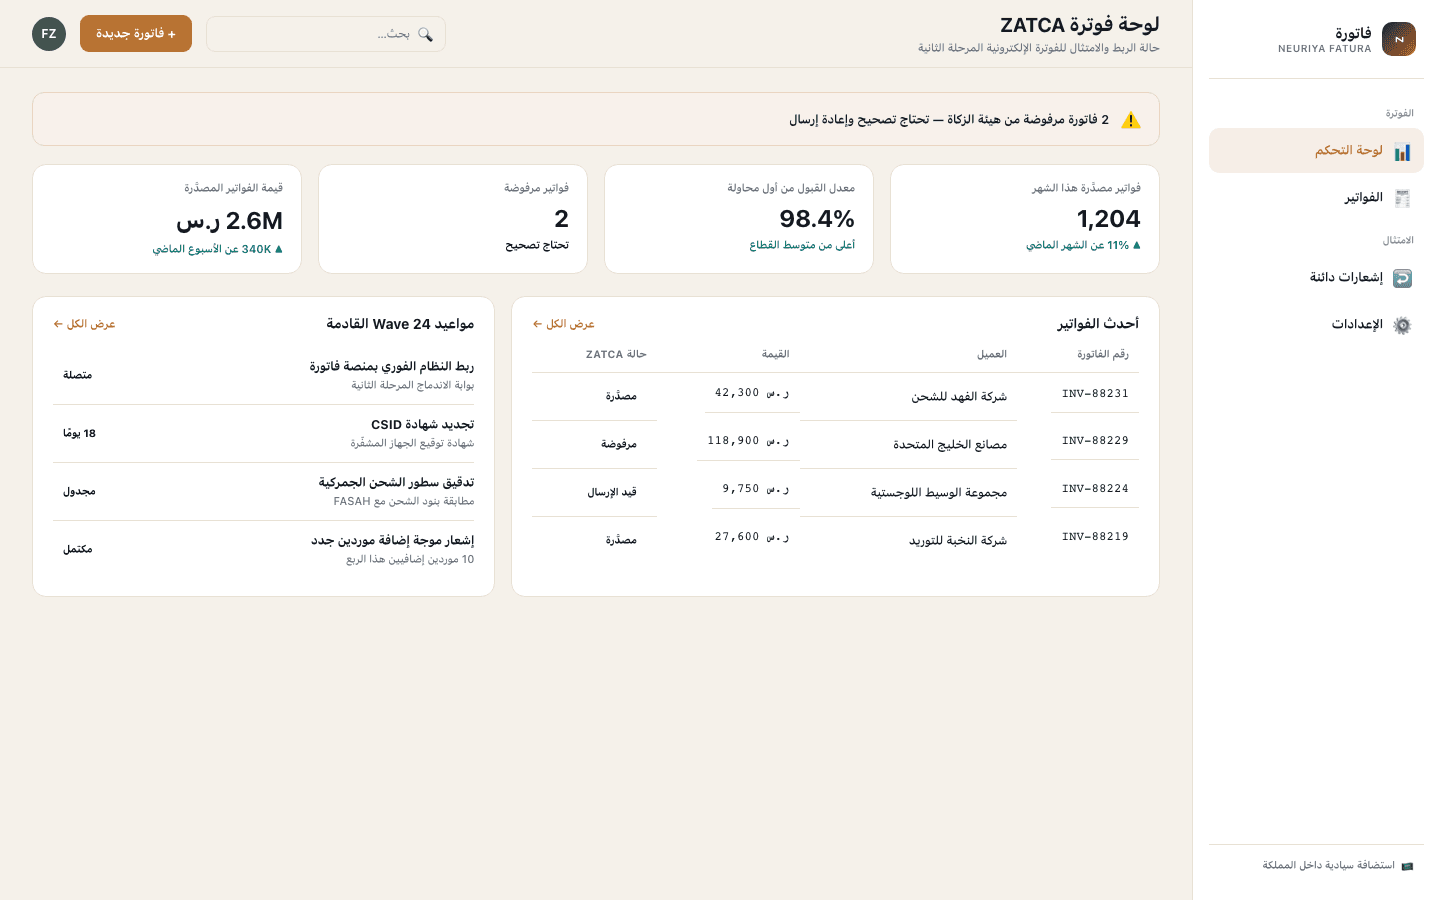Select customer مجموعة الوسيط اللوجستية
The width and height of the screenshot is (1440, 900).
(x=939, y=493)
